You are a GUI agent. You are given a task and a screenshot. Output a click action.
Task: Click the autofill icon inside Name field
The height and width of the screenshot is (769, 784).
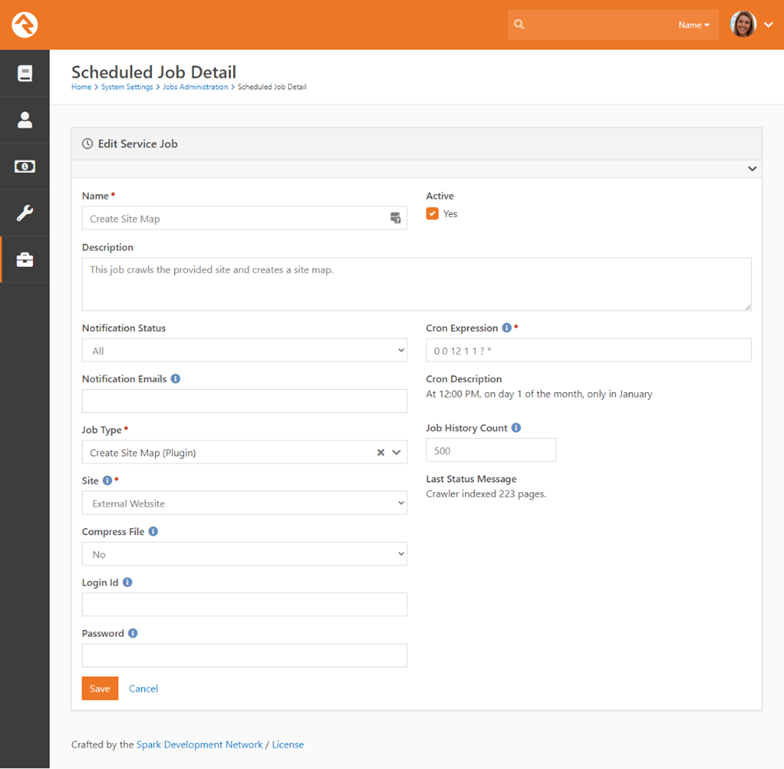(x=396, y=218)
